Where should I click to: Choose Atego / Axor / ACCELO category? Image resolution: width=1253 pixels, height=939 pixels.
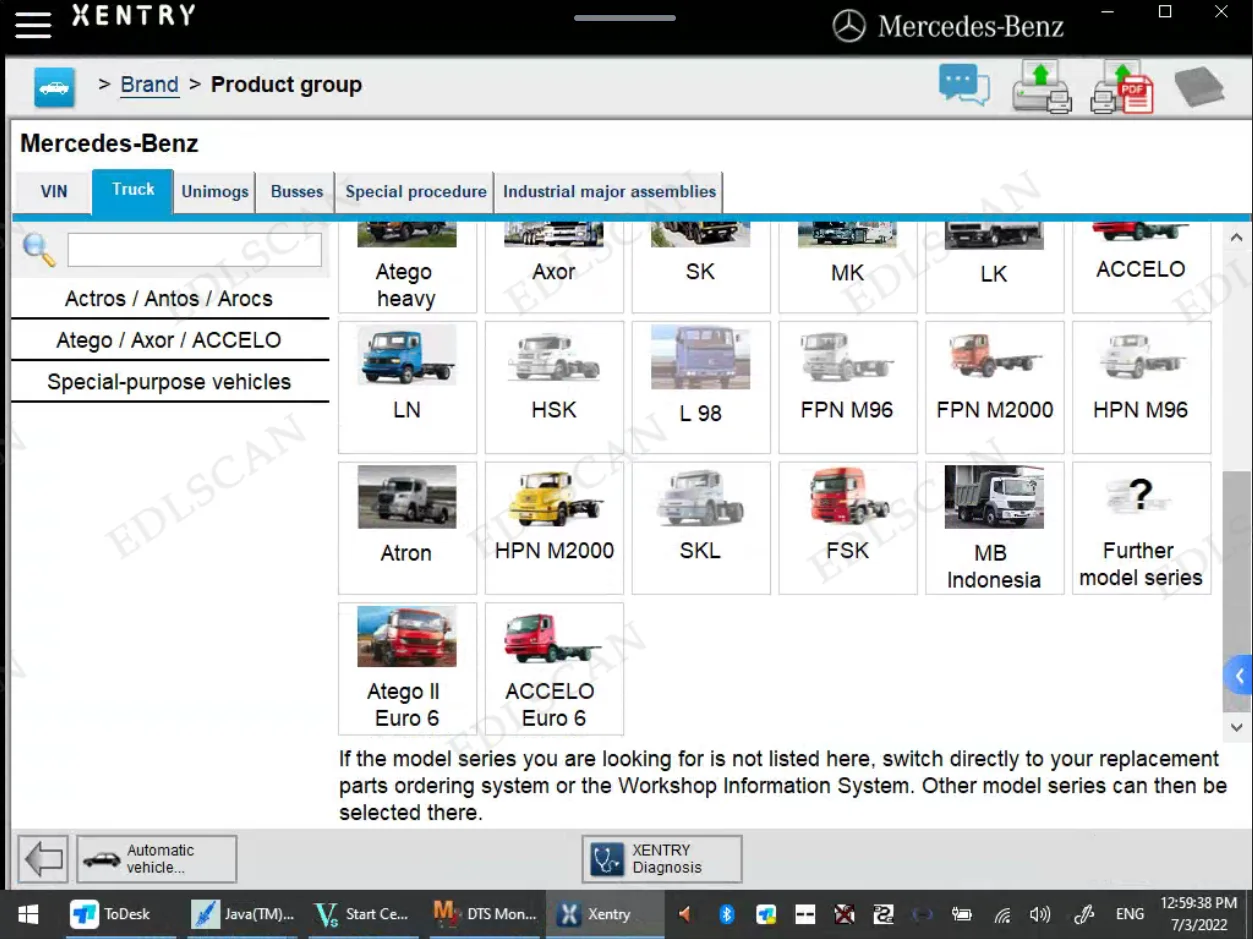click(169, 340)
